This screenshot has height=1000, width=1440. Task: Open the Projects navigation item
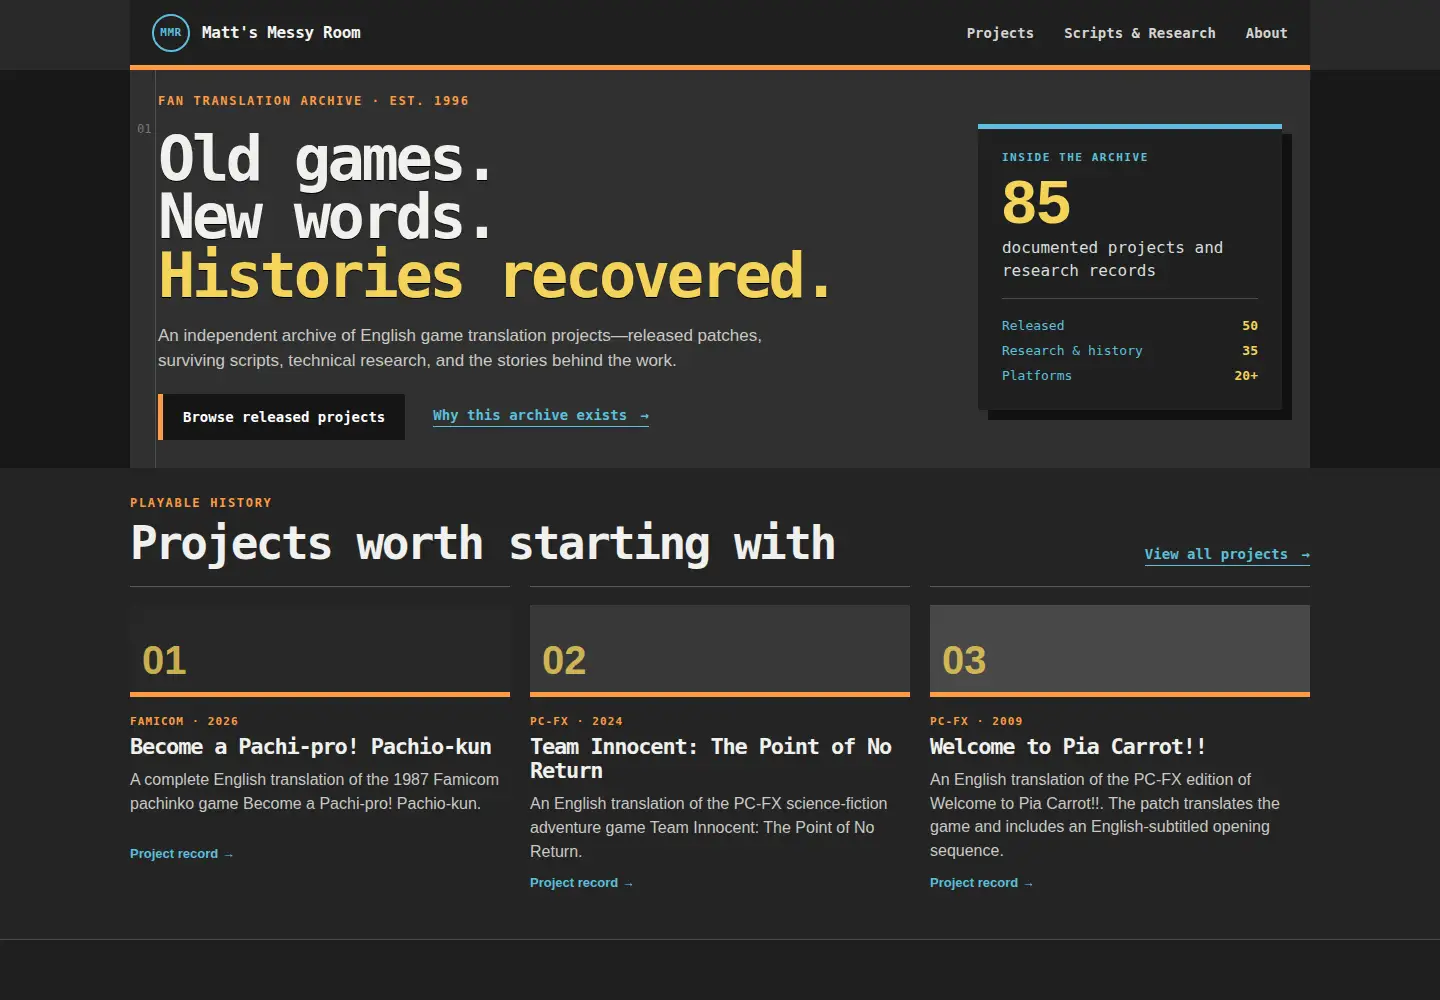pyautogui.click(x=1000, y=33)
